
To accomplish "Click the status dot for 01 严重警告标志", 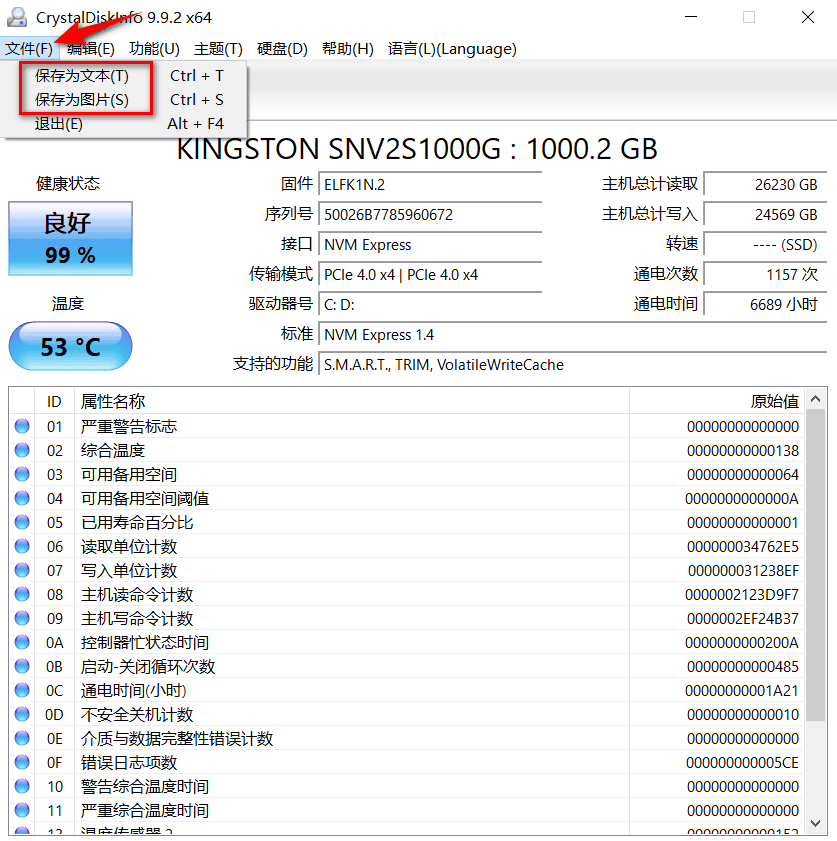I will click(x=22, y=426).
